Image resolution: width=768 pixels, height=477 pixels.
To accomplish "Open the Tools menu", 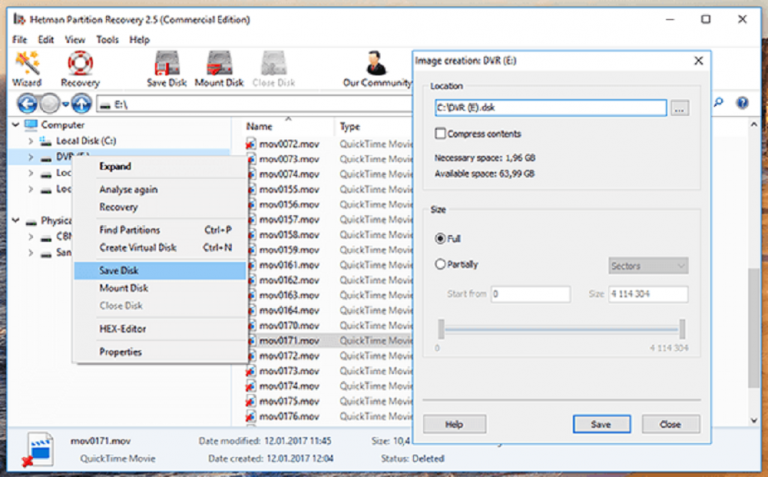I will tap(107, 40).
